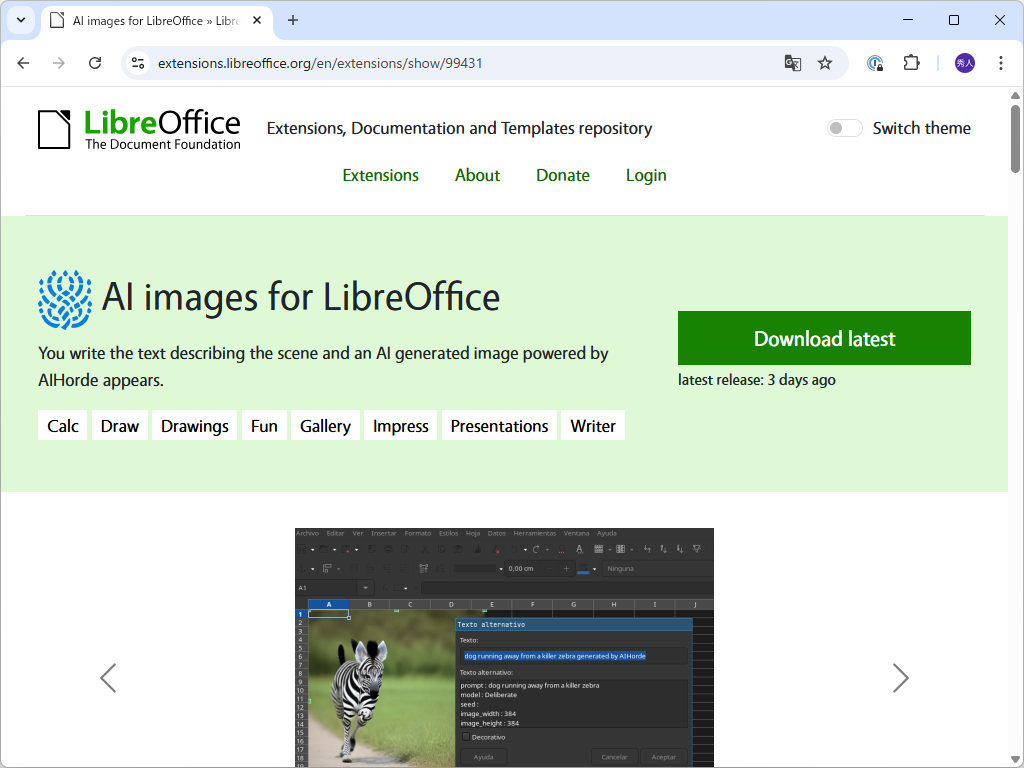Show the previous screenshot with the left arrow
Image resolution: width=1024 pixels, height=768 pixels.
[108, 678]
